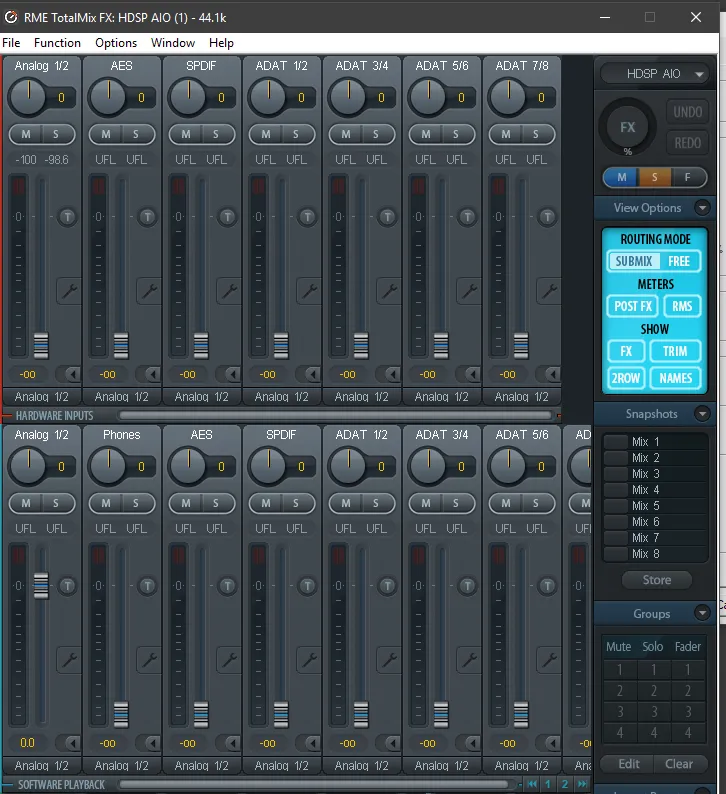This screenshot has width=726, height=794.
Task: Open the Help menu
Action: pos(221,43)
